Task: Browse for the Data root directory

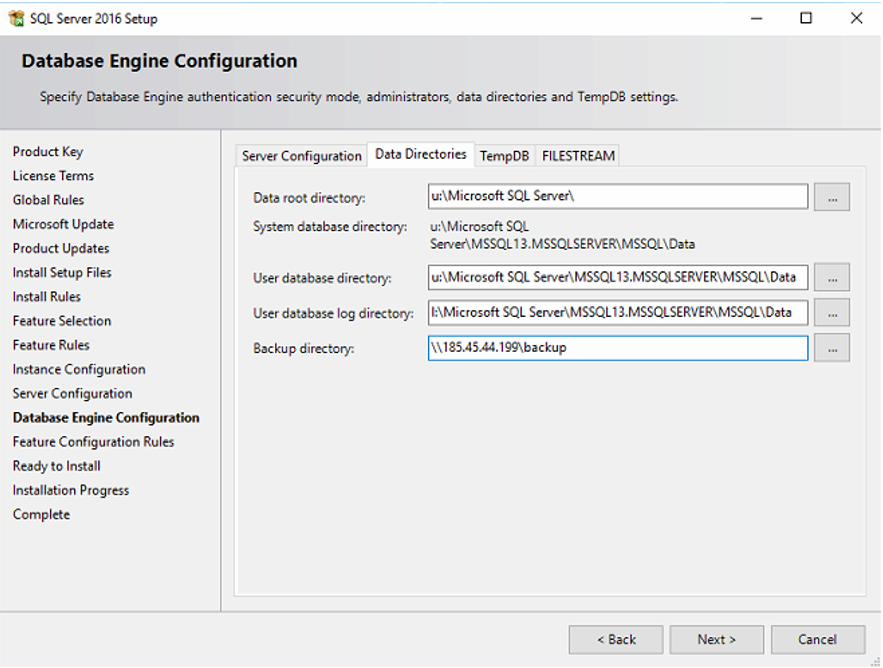Action: pyautogui.click(x=832, y=197)
